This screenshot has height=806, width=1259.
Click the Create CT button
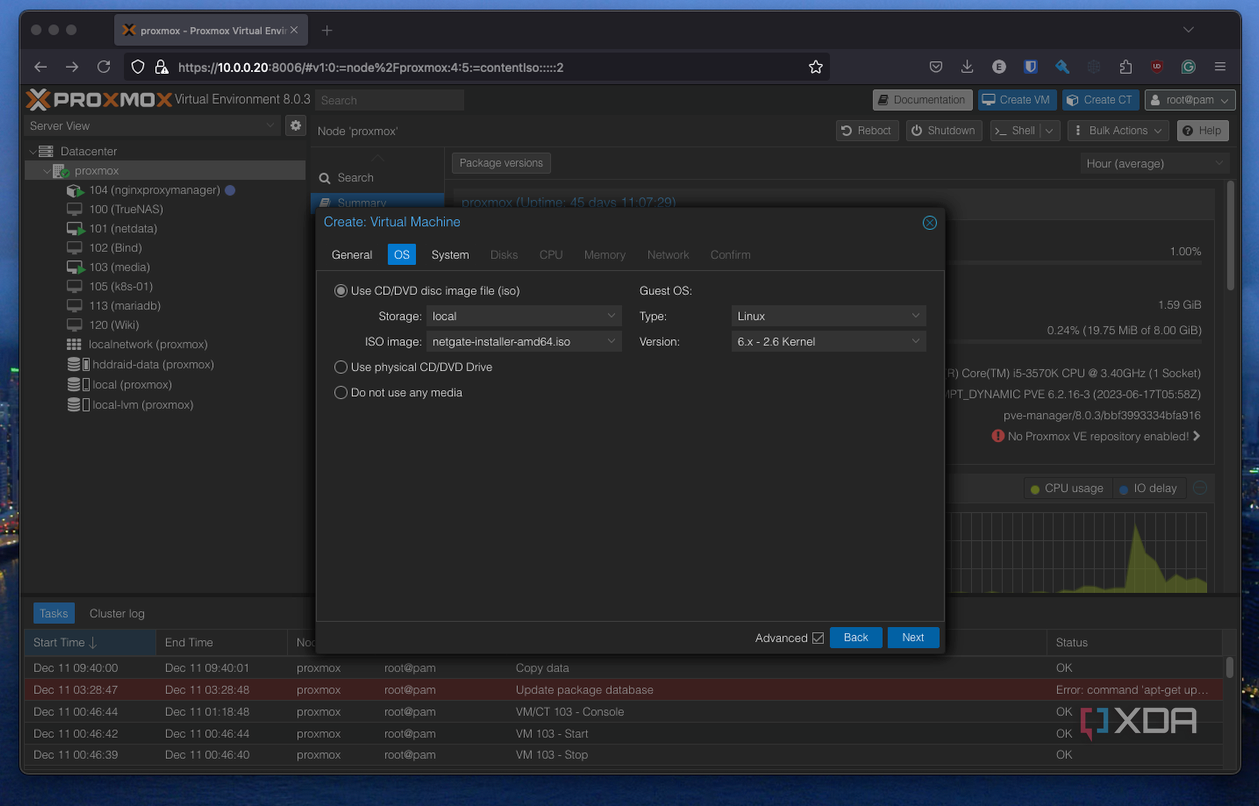tap(1100, 100)
